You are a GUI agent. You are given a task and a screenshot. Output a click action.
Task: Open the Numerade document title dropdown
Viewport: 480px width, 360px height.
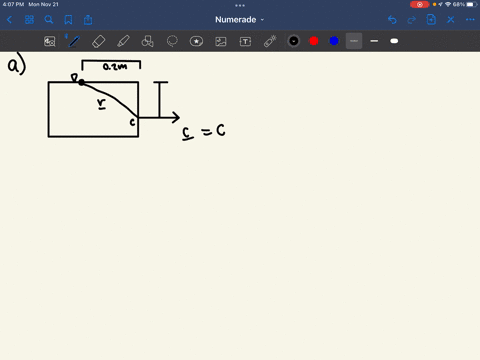point(239,20)
